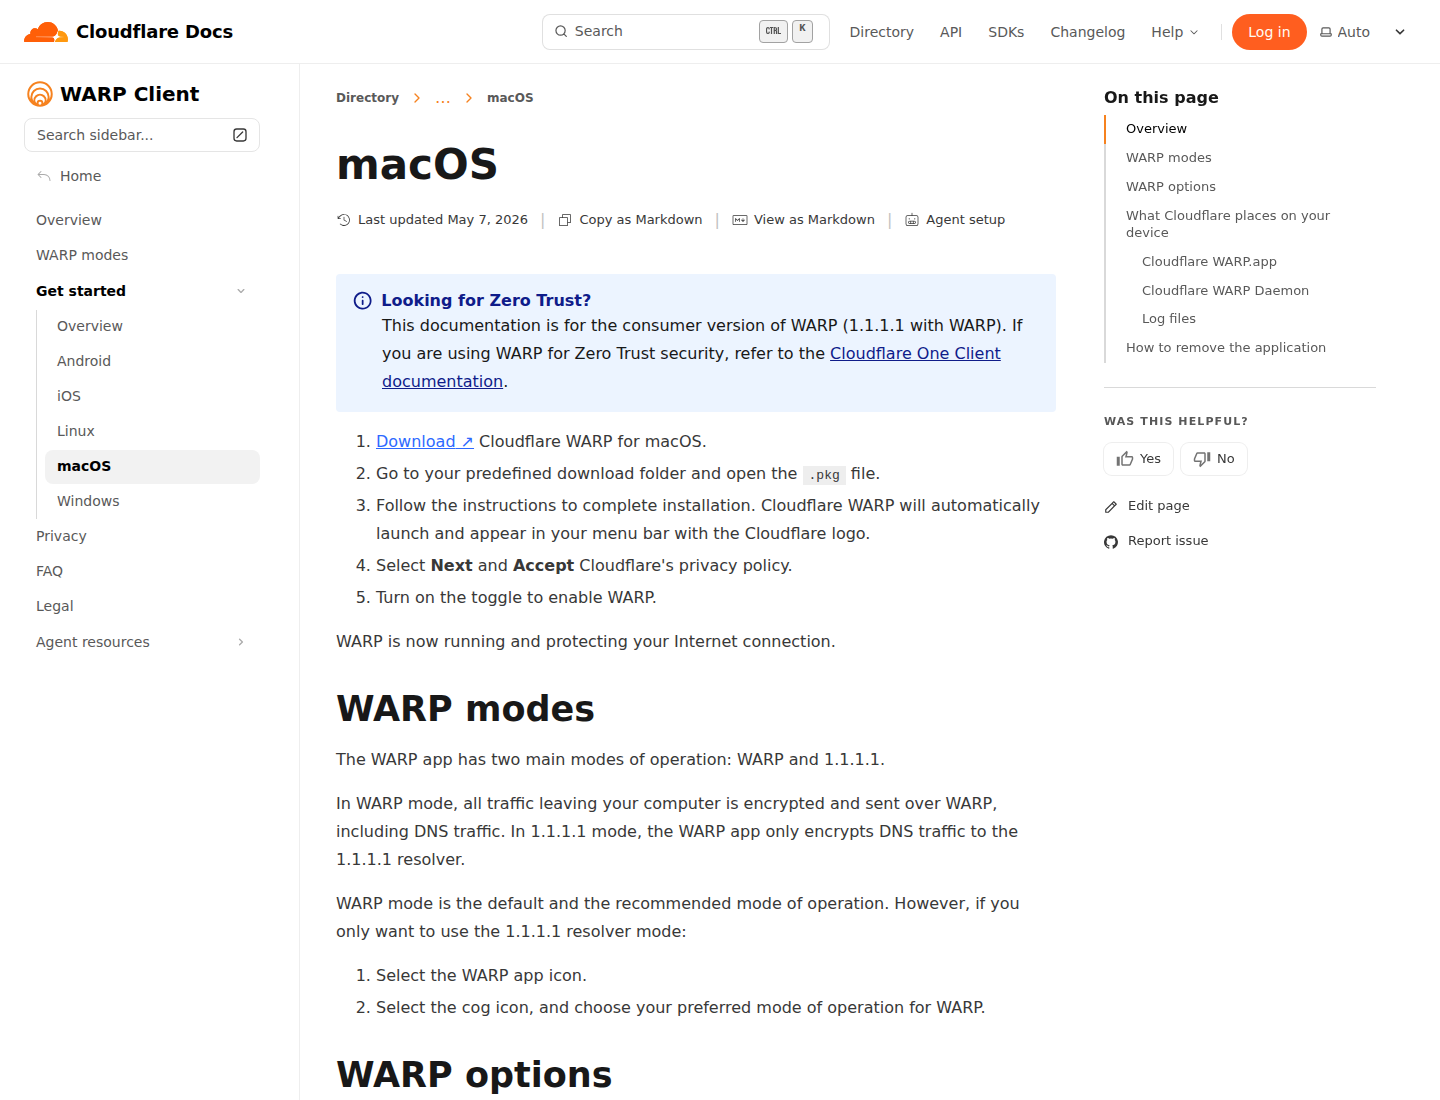Open Legal in the sidebar
This screenshot has width=1440, height=1100.
142,606
